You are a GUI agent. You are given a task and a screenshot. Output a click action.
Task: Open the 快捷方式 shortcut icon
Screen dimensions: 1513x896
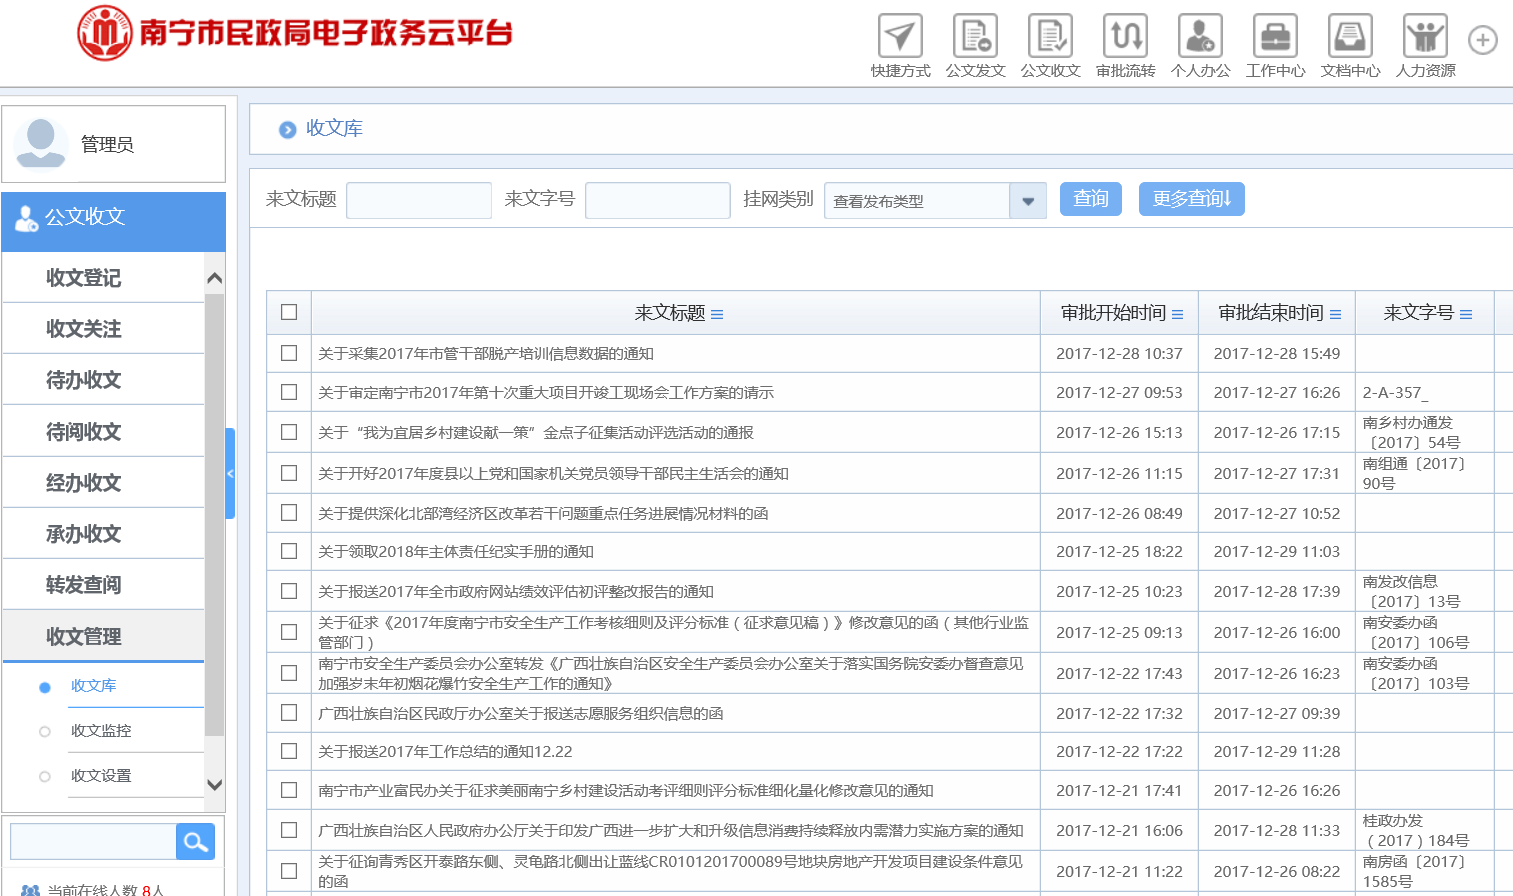(x=900, y=37)
